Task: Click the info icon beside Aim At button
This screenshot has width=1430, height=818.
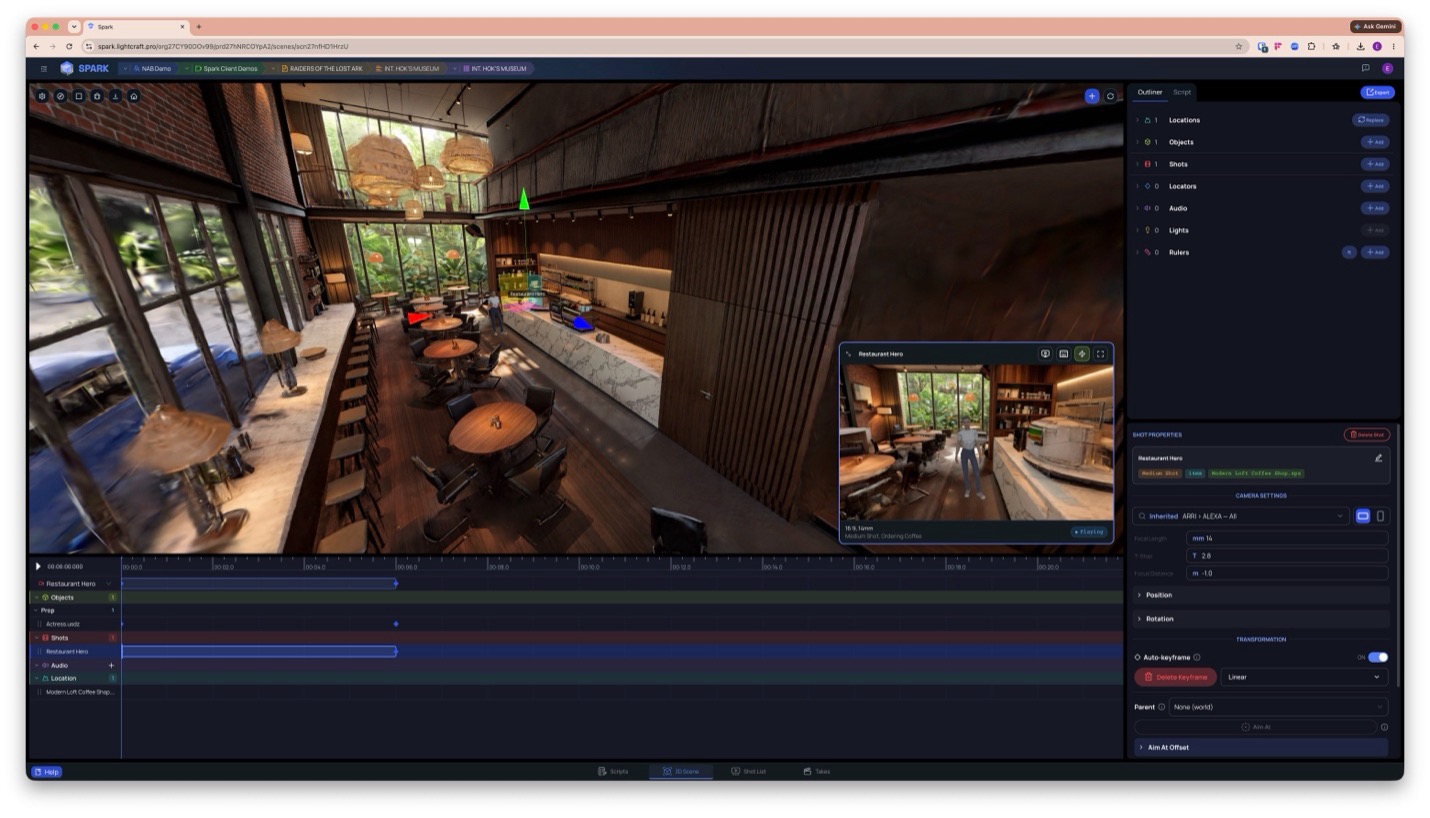Action: tap(1384, 727)
